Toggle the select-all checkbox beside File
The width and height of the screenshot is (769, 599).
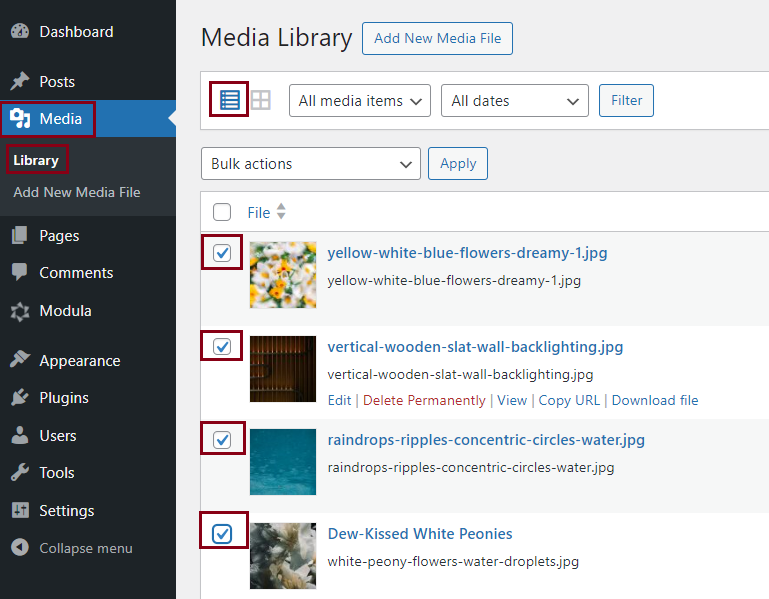[x=222, y=212]
